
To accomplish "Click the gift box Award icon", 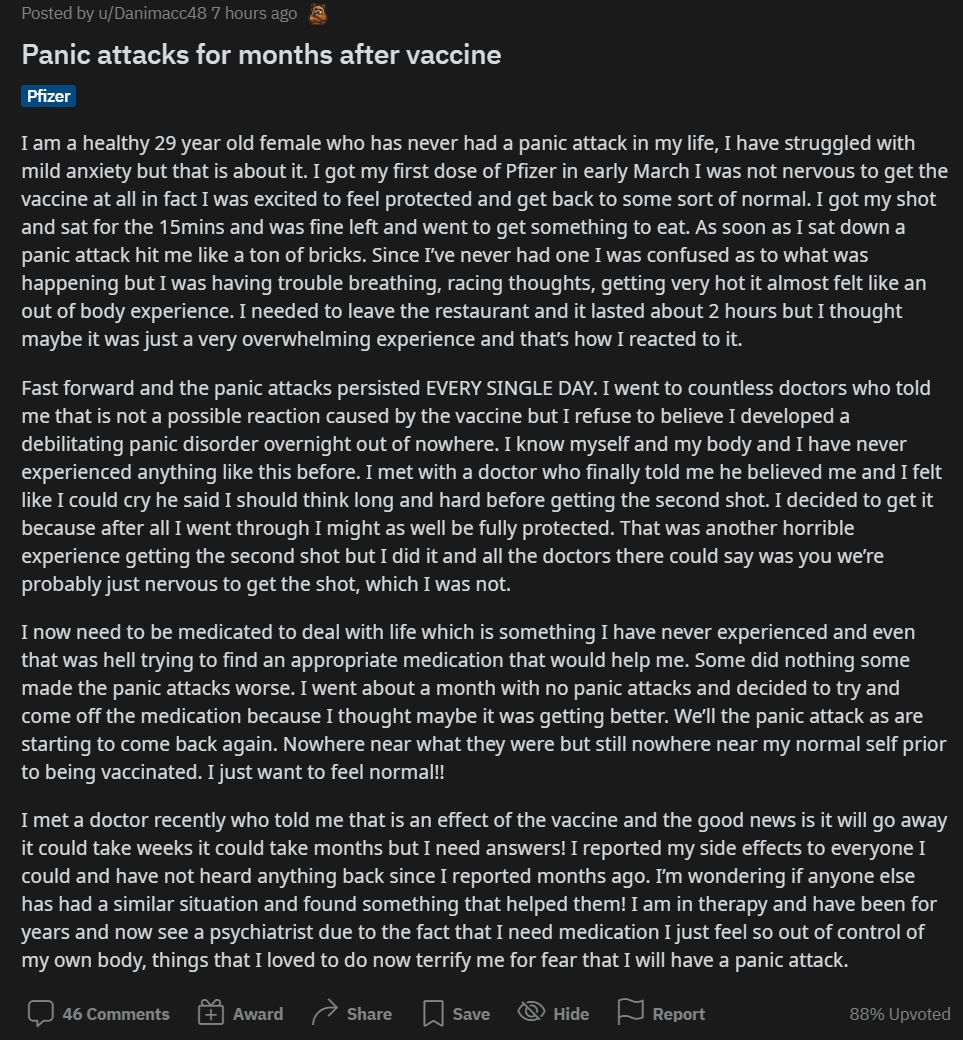I will click(x=211, y=1013).
